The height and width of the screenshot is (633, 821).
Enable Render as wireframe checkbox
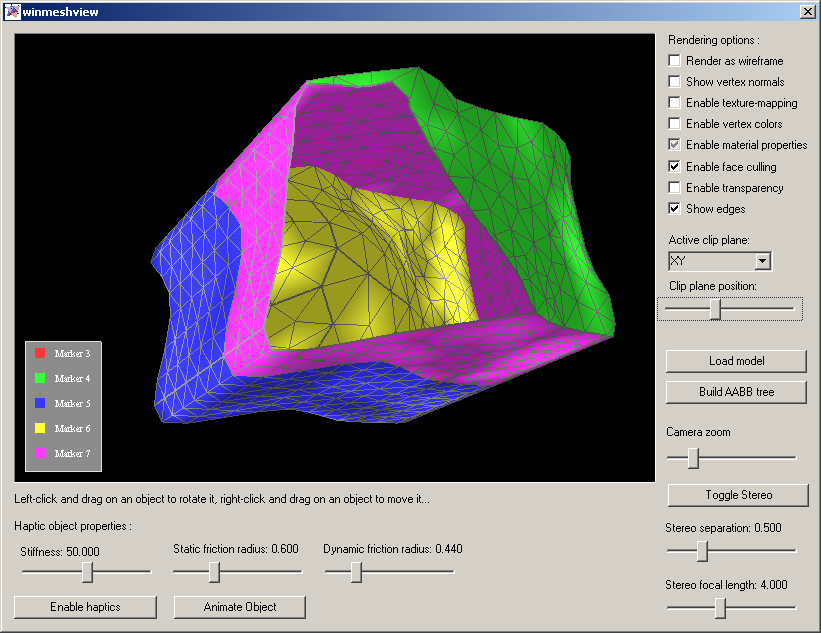(x=675, y=61)
